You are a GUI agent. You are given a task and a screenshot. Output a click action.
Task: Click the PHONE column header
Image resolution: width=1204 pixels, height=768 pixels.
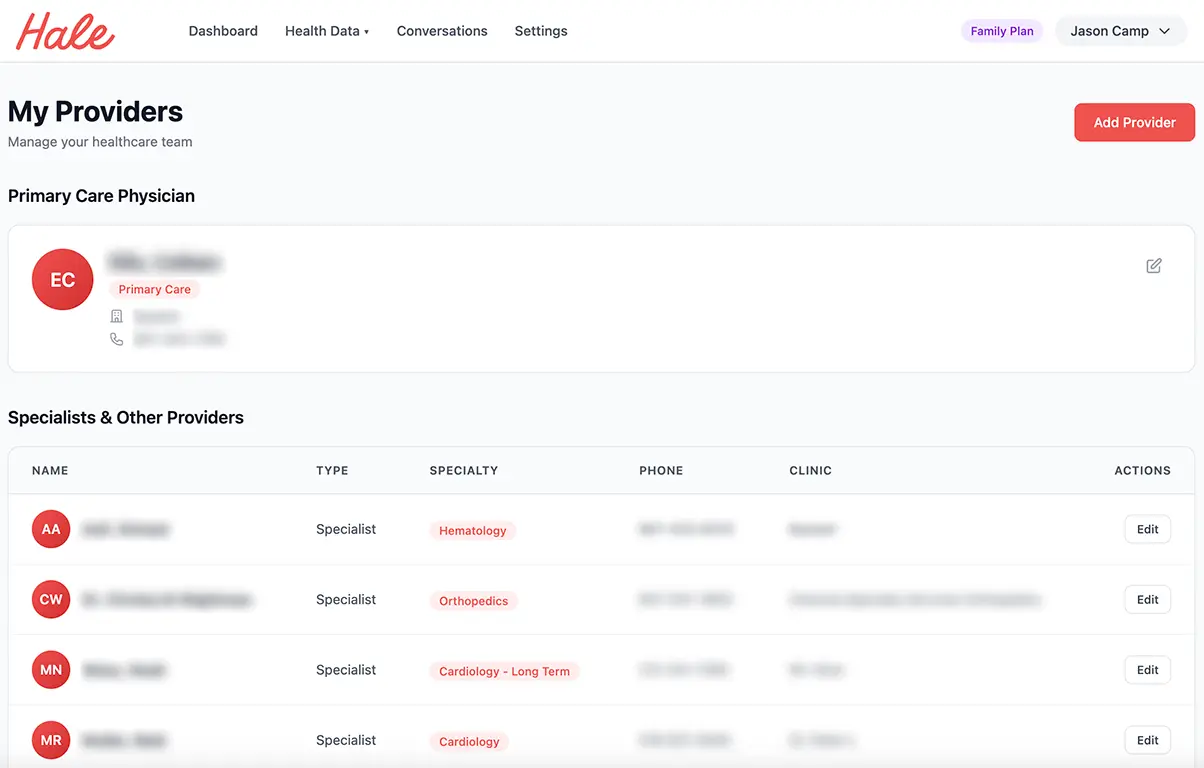[661, 470]
